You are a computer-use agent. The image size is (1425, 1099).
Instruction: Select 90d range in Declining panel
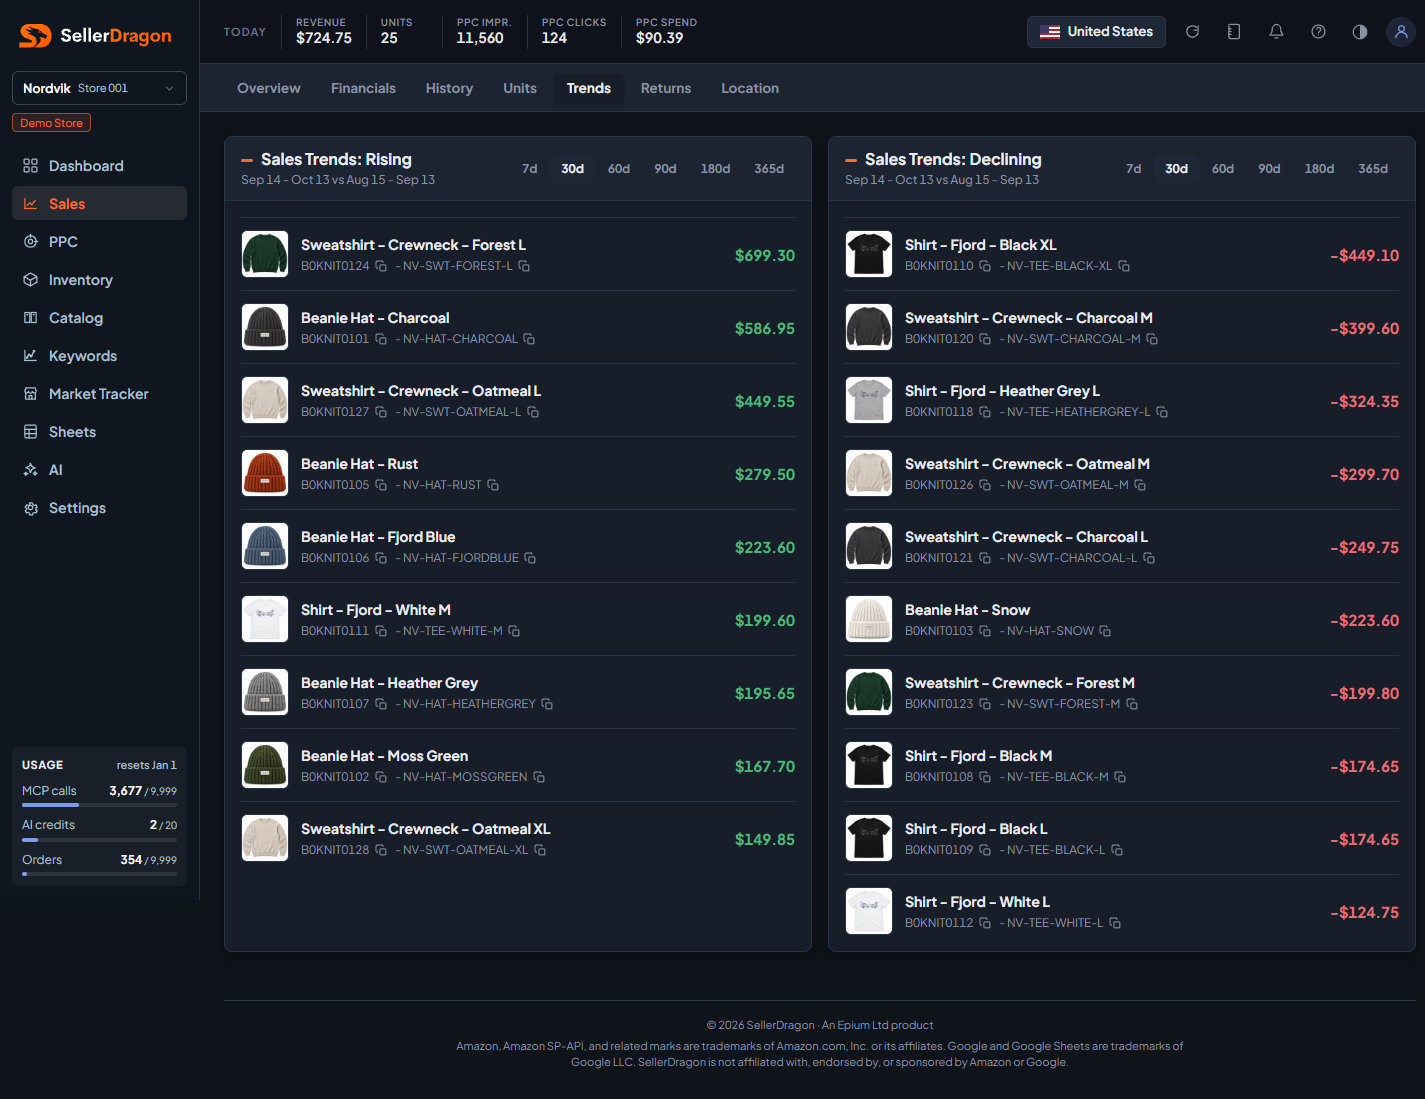(x=1269, y=169)
